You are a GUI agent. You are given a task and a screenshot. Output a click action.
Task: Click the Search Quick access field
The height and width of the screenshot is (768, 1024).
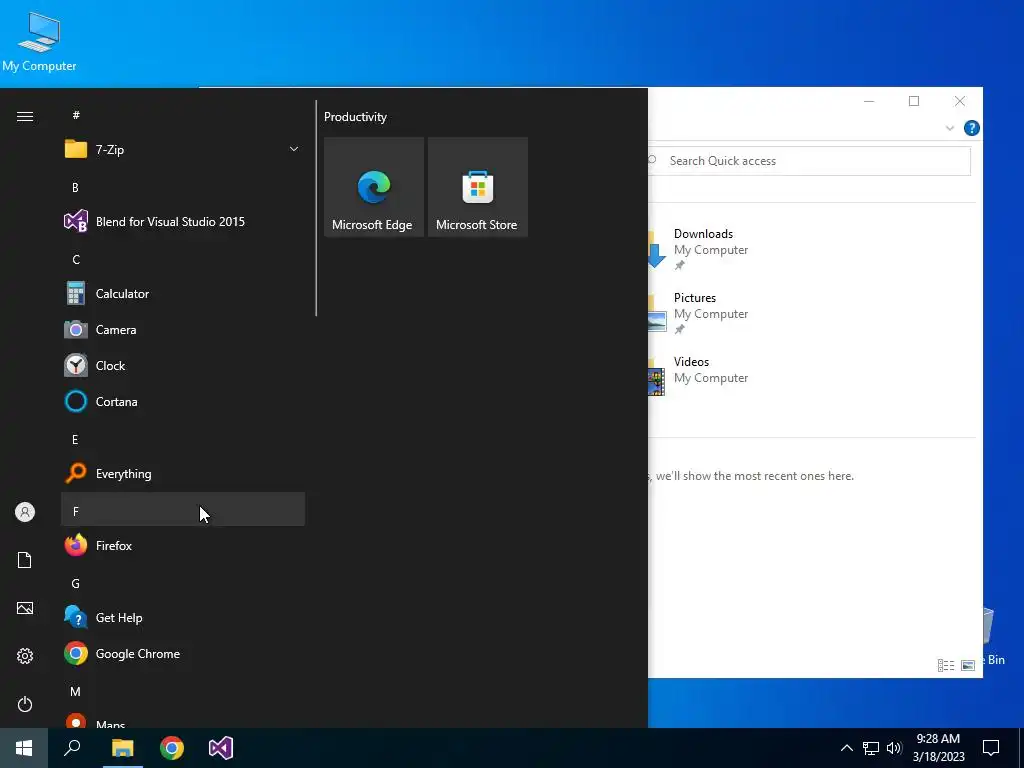click(808, 161)
